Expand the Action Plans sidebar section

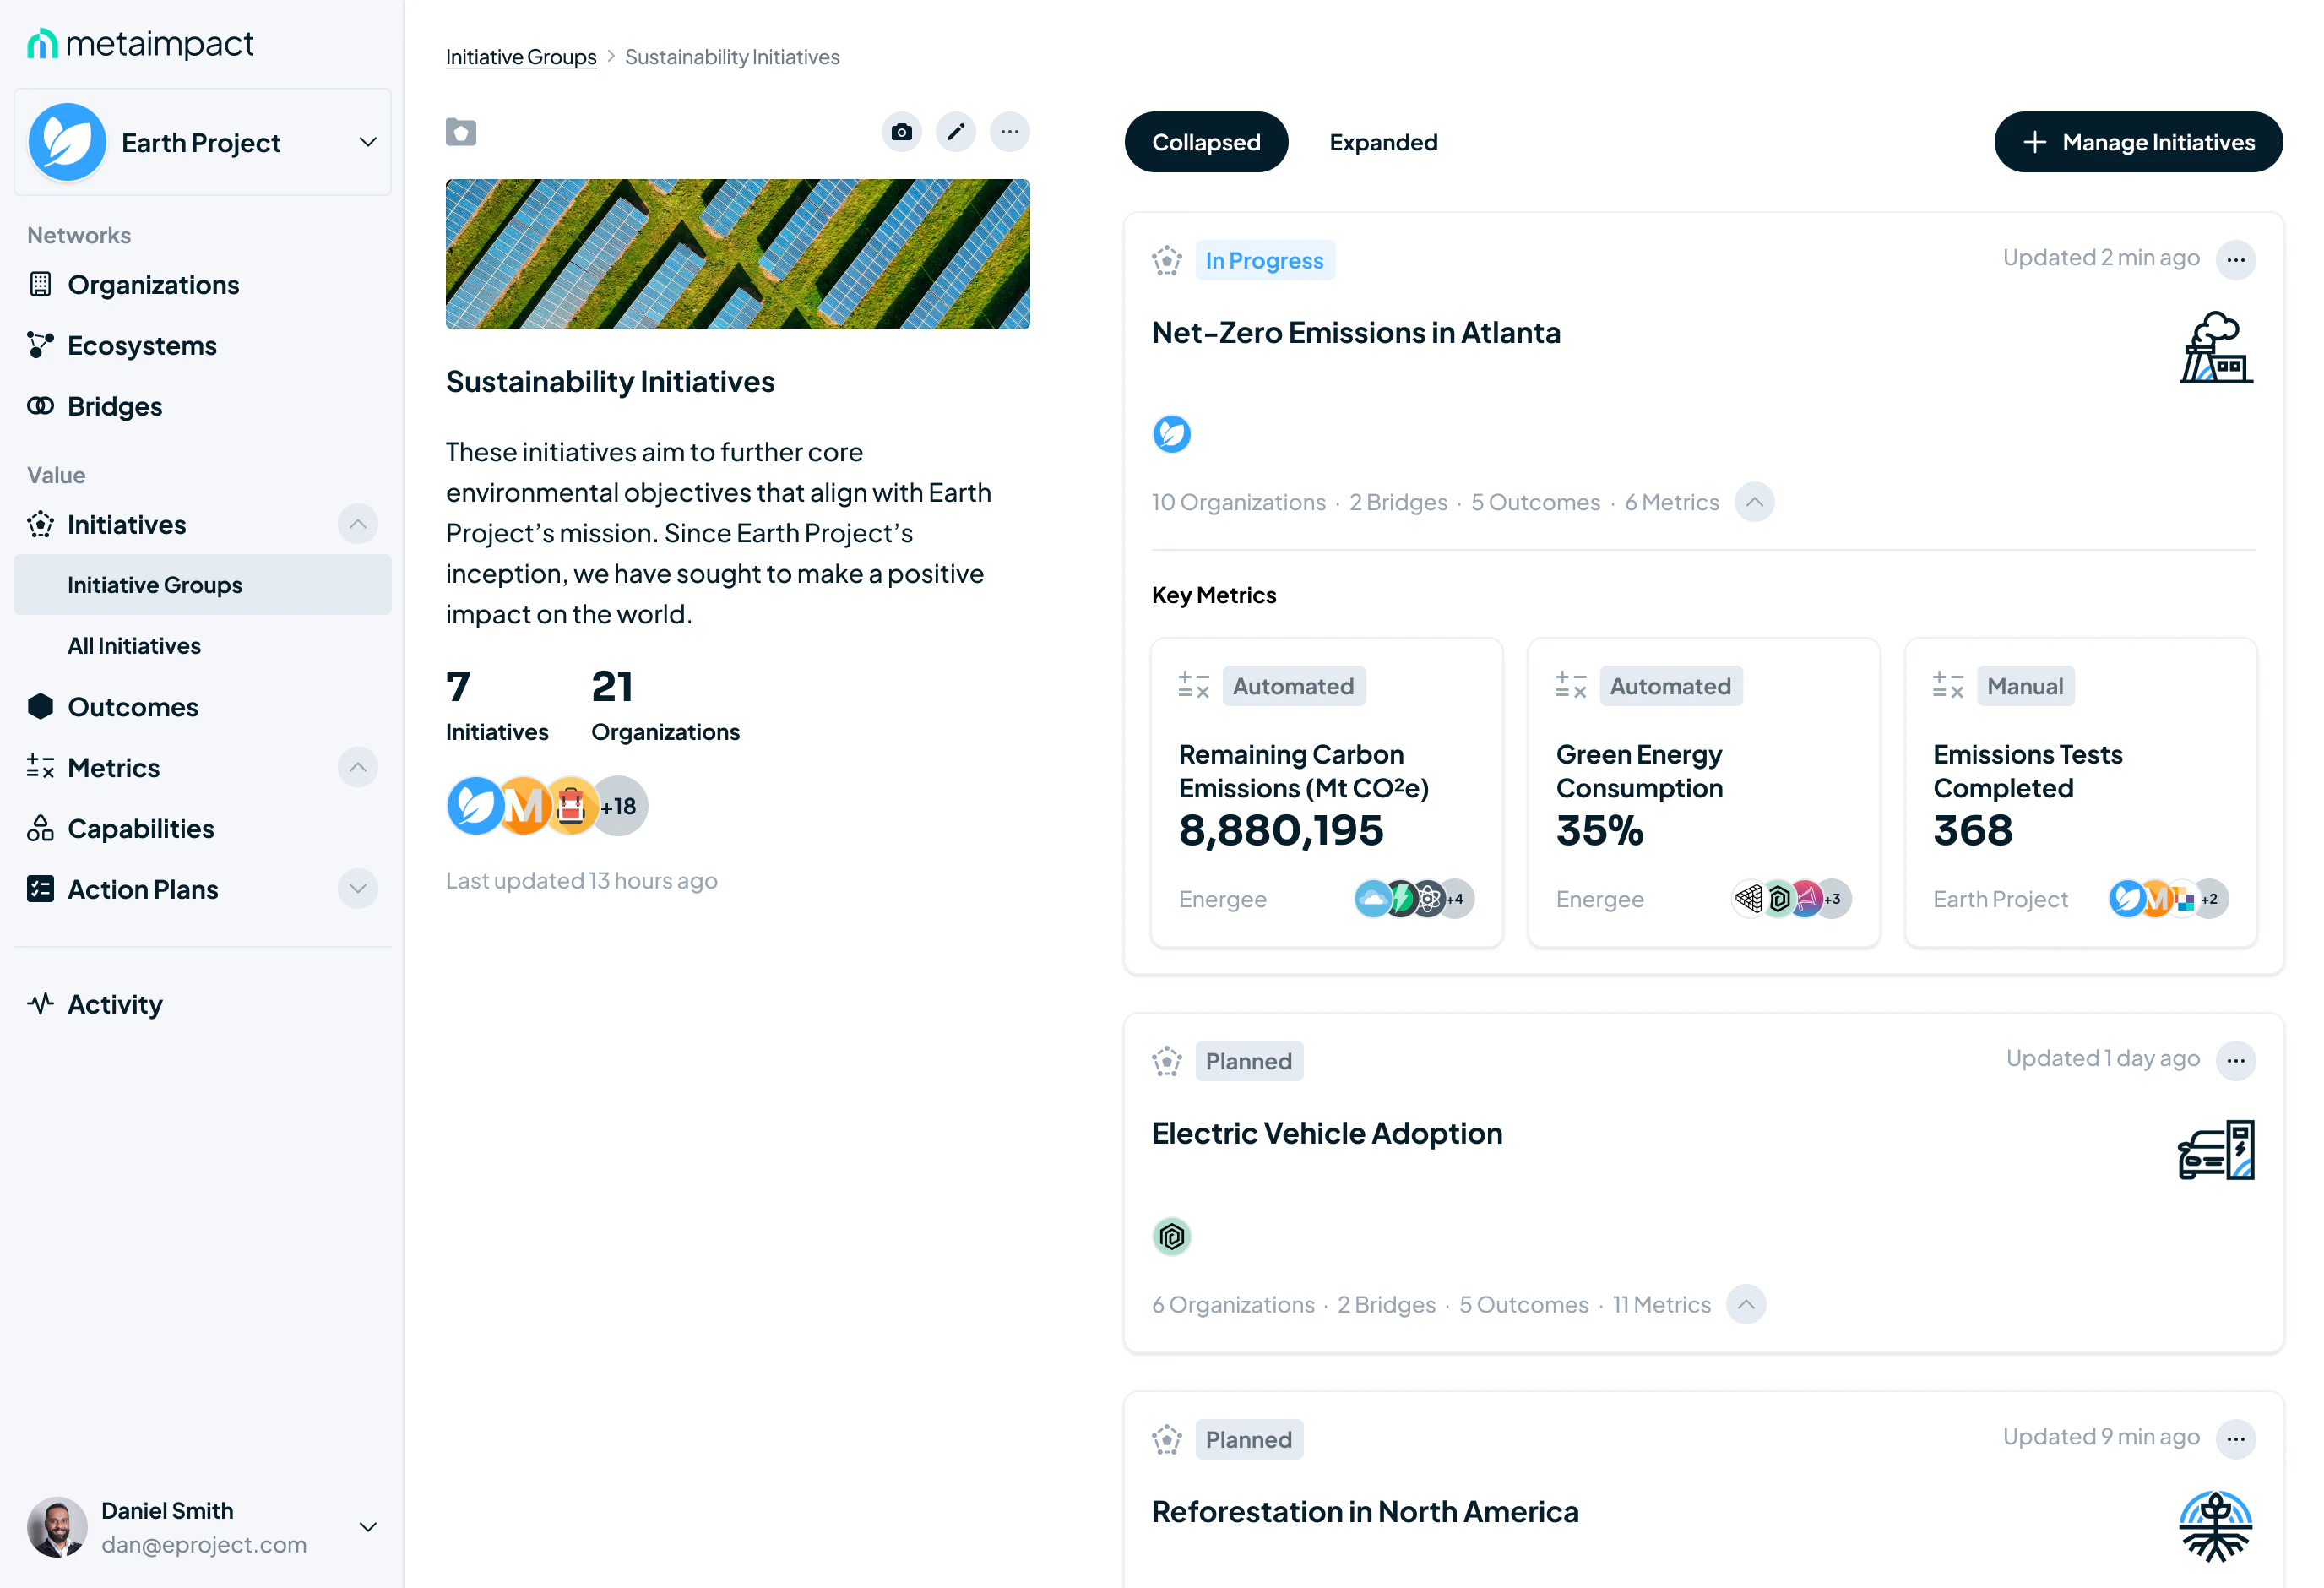(x=357, y=889)
